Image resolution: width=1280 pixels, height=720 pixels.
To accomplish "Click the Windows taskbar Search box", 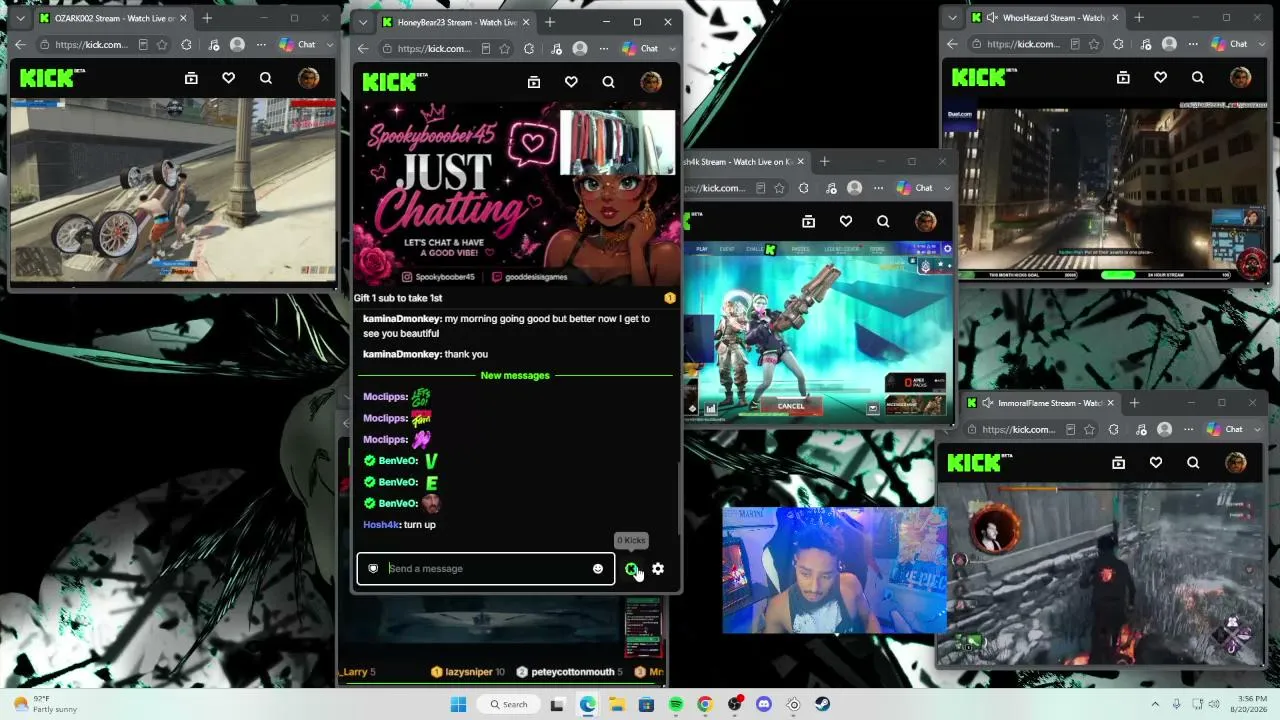I will point(509,704).
